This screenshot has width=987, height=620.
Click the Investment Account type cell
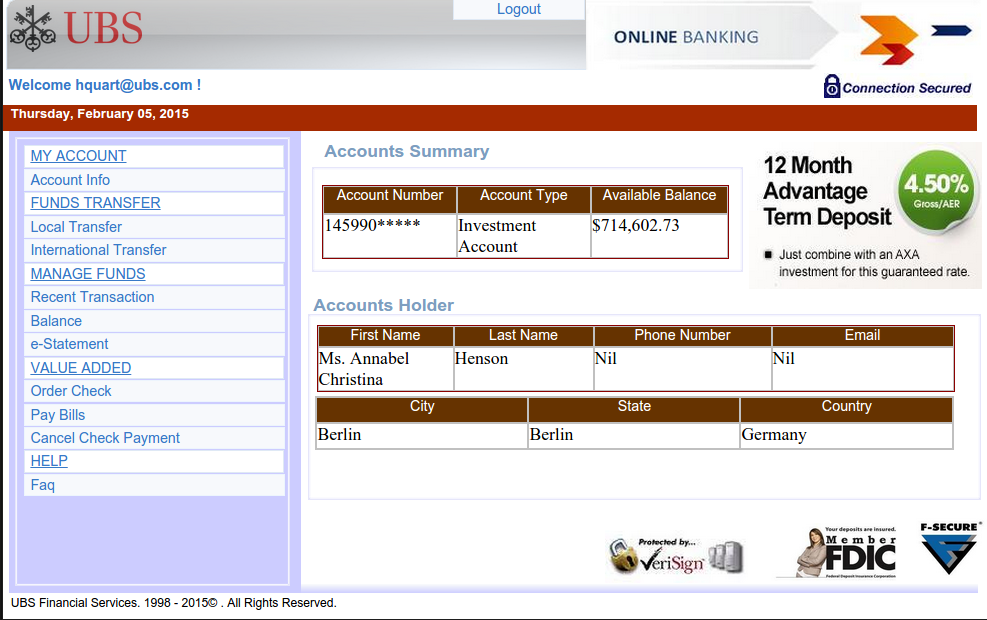click(x=524, y=236)
